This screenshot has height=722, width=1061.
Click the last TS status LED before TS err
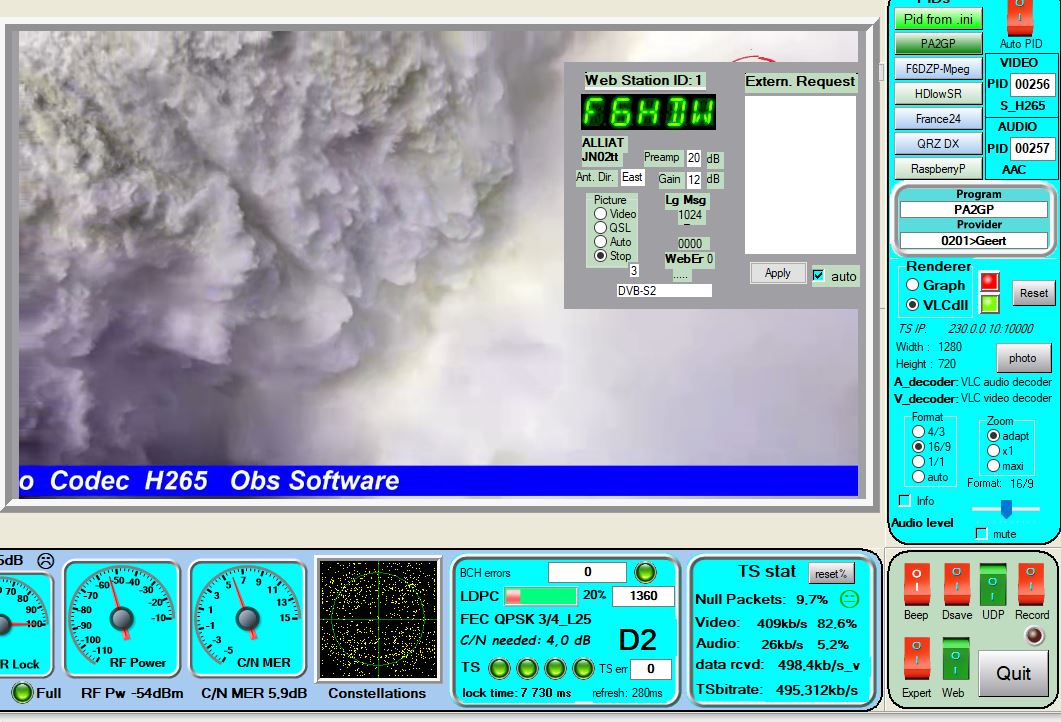point(583,669)
